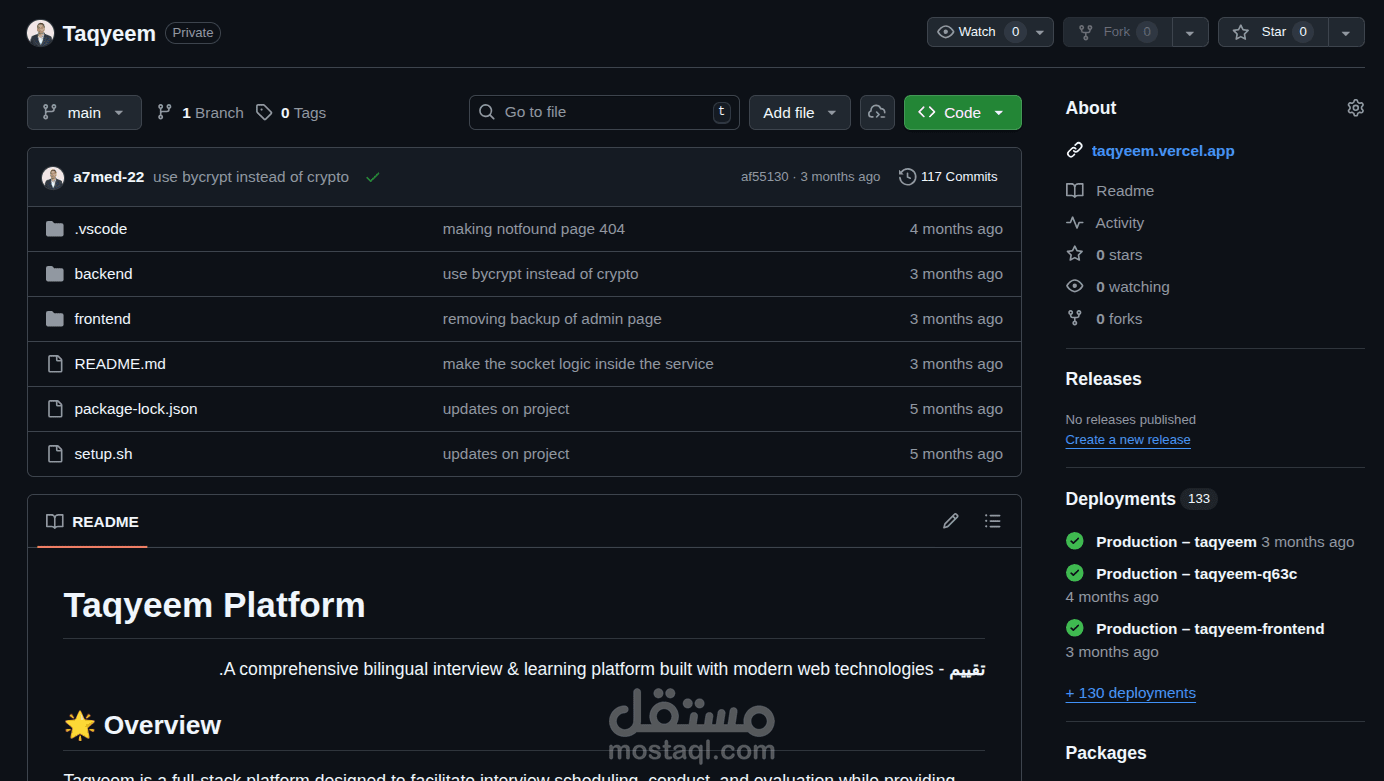This screenshot has width=1384, height=781.
Task: Open the frontend folder name
Action: point(103,319)
